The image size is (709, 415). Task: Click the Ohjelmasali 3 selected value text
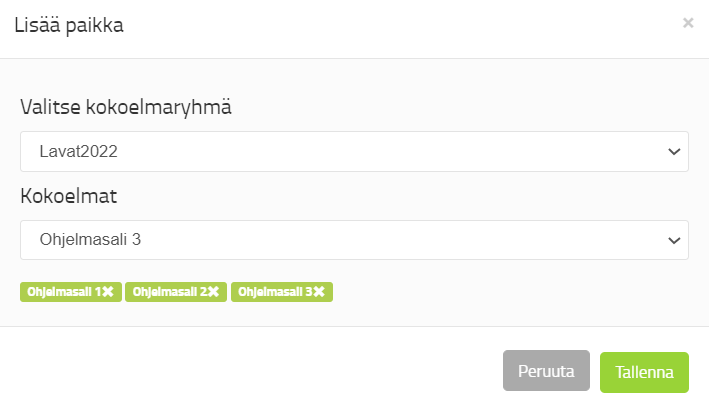[x=96, y=240]
